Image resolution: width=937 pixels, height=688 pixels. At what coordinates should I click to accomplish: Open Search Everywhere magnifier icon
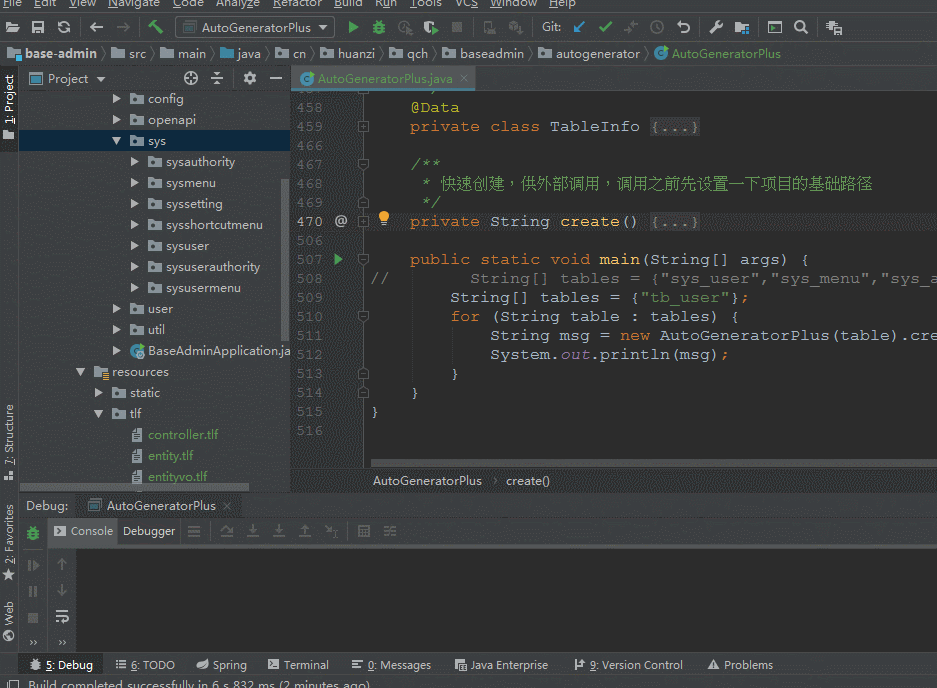pyautogui.click(x=801, y=27)
